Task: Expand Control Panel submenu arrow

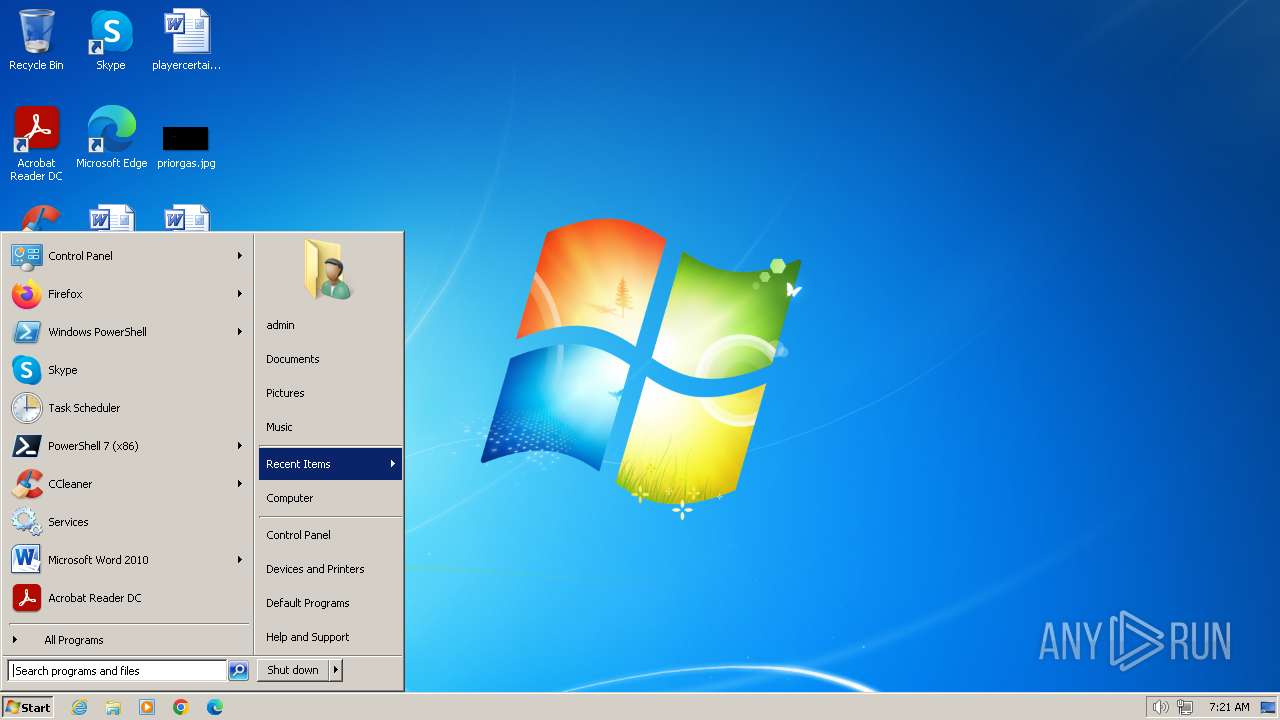Action: [x=240, y=256]
